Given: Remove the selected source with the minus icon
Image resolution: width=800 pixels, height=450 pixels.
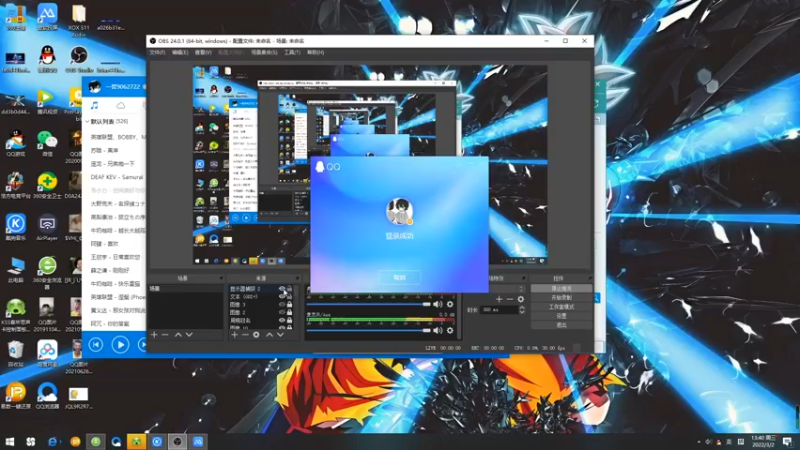Looking at the screenshot, I should click(245, 335).
